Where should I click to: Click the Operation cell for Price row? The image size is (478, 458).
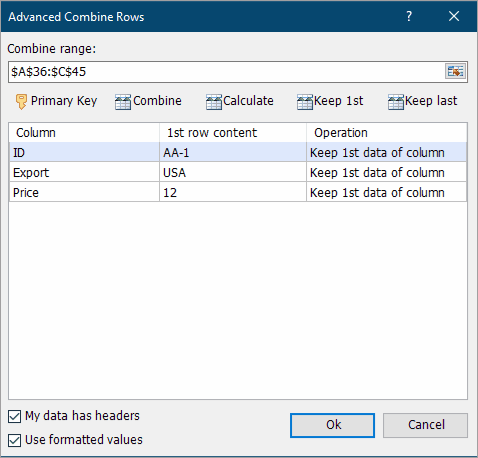pos(387,192)
